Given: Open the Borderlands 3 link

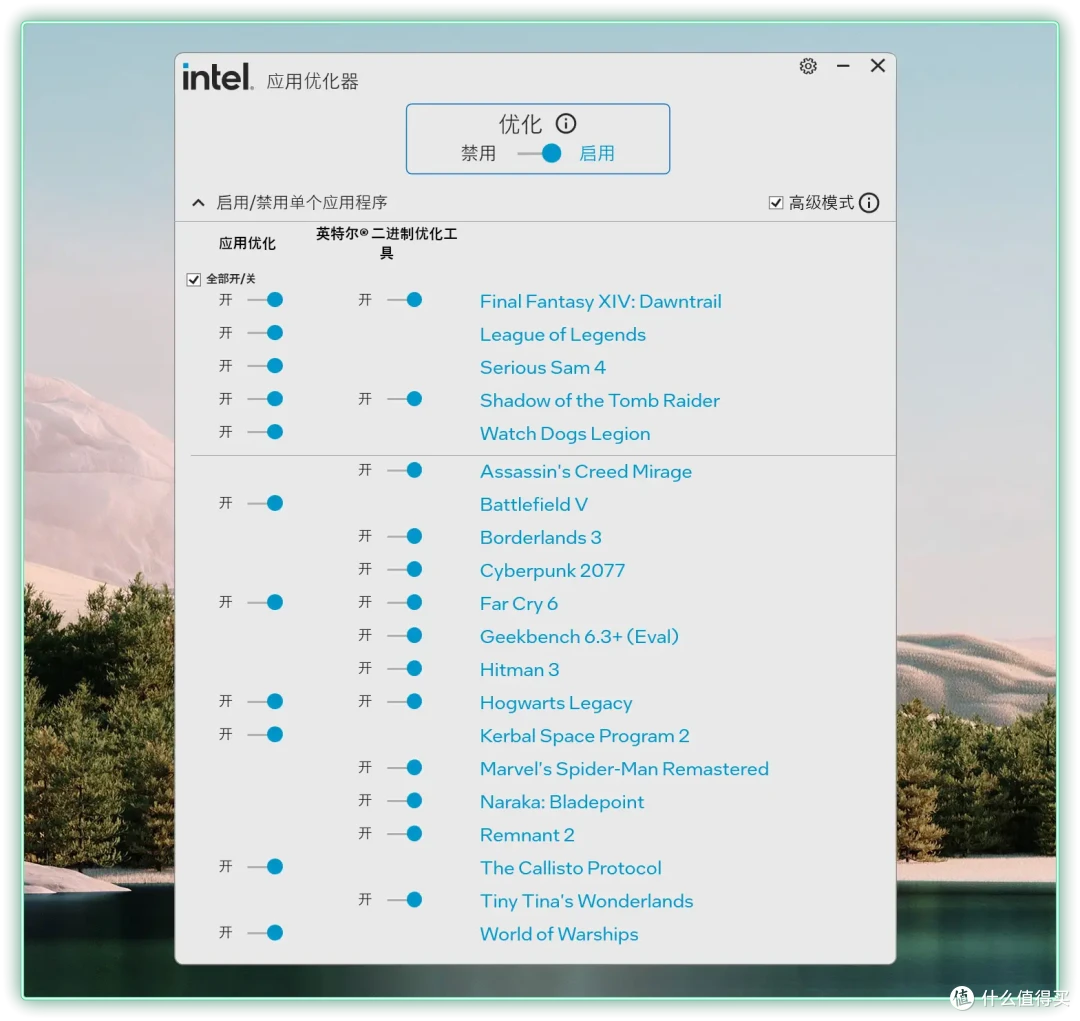Looking at the screenshot, I should (x=541, y=538).
